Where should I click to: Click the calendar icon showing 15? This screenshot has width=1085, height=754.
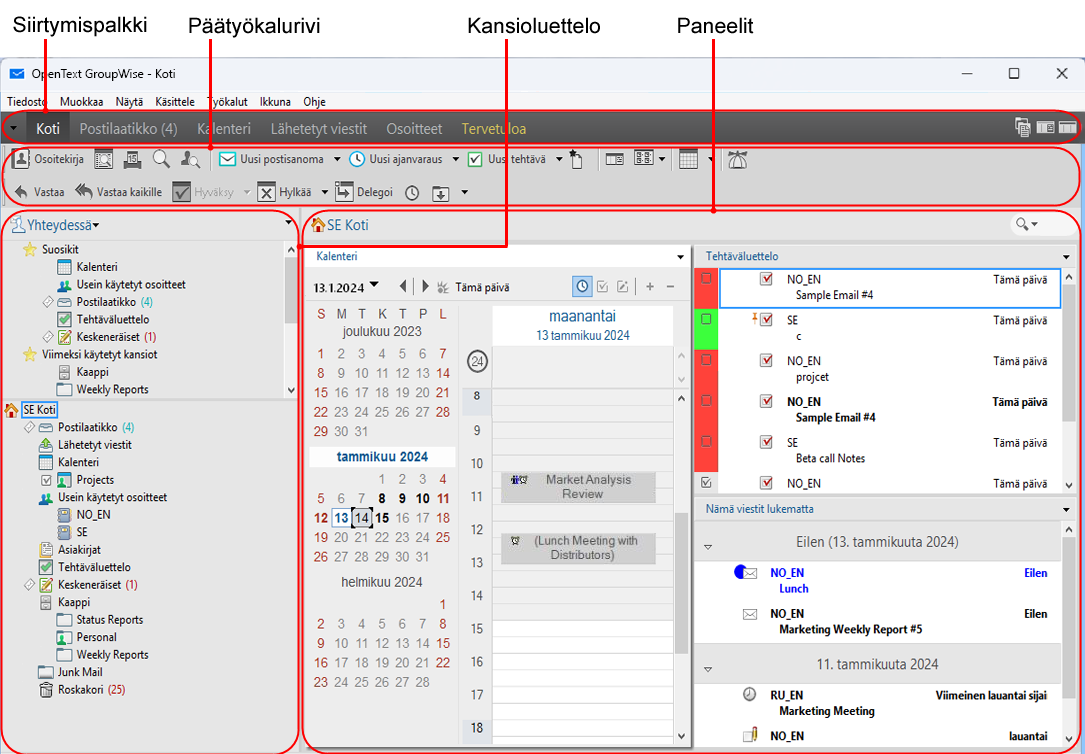tap(132, 160)
